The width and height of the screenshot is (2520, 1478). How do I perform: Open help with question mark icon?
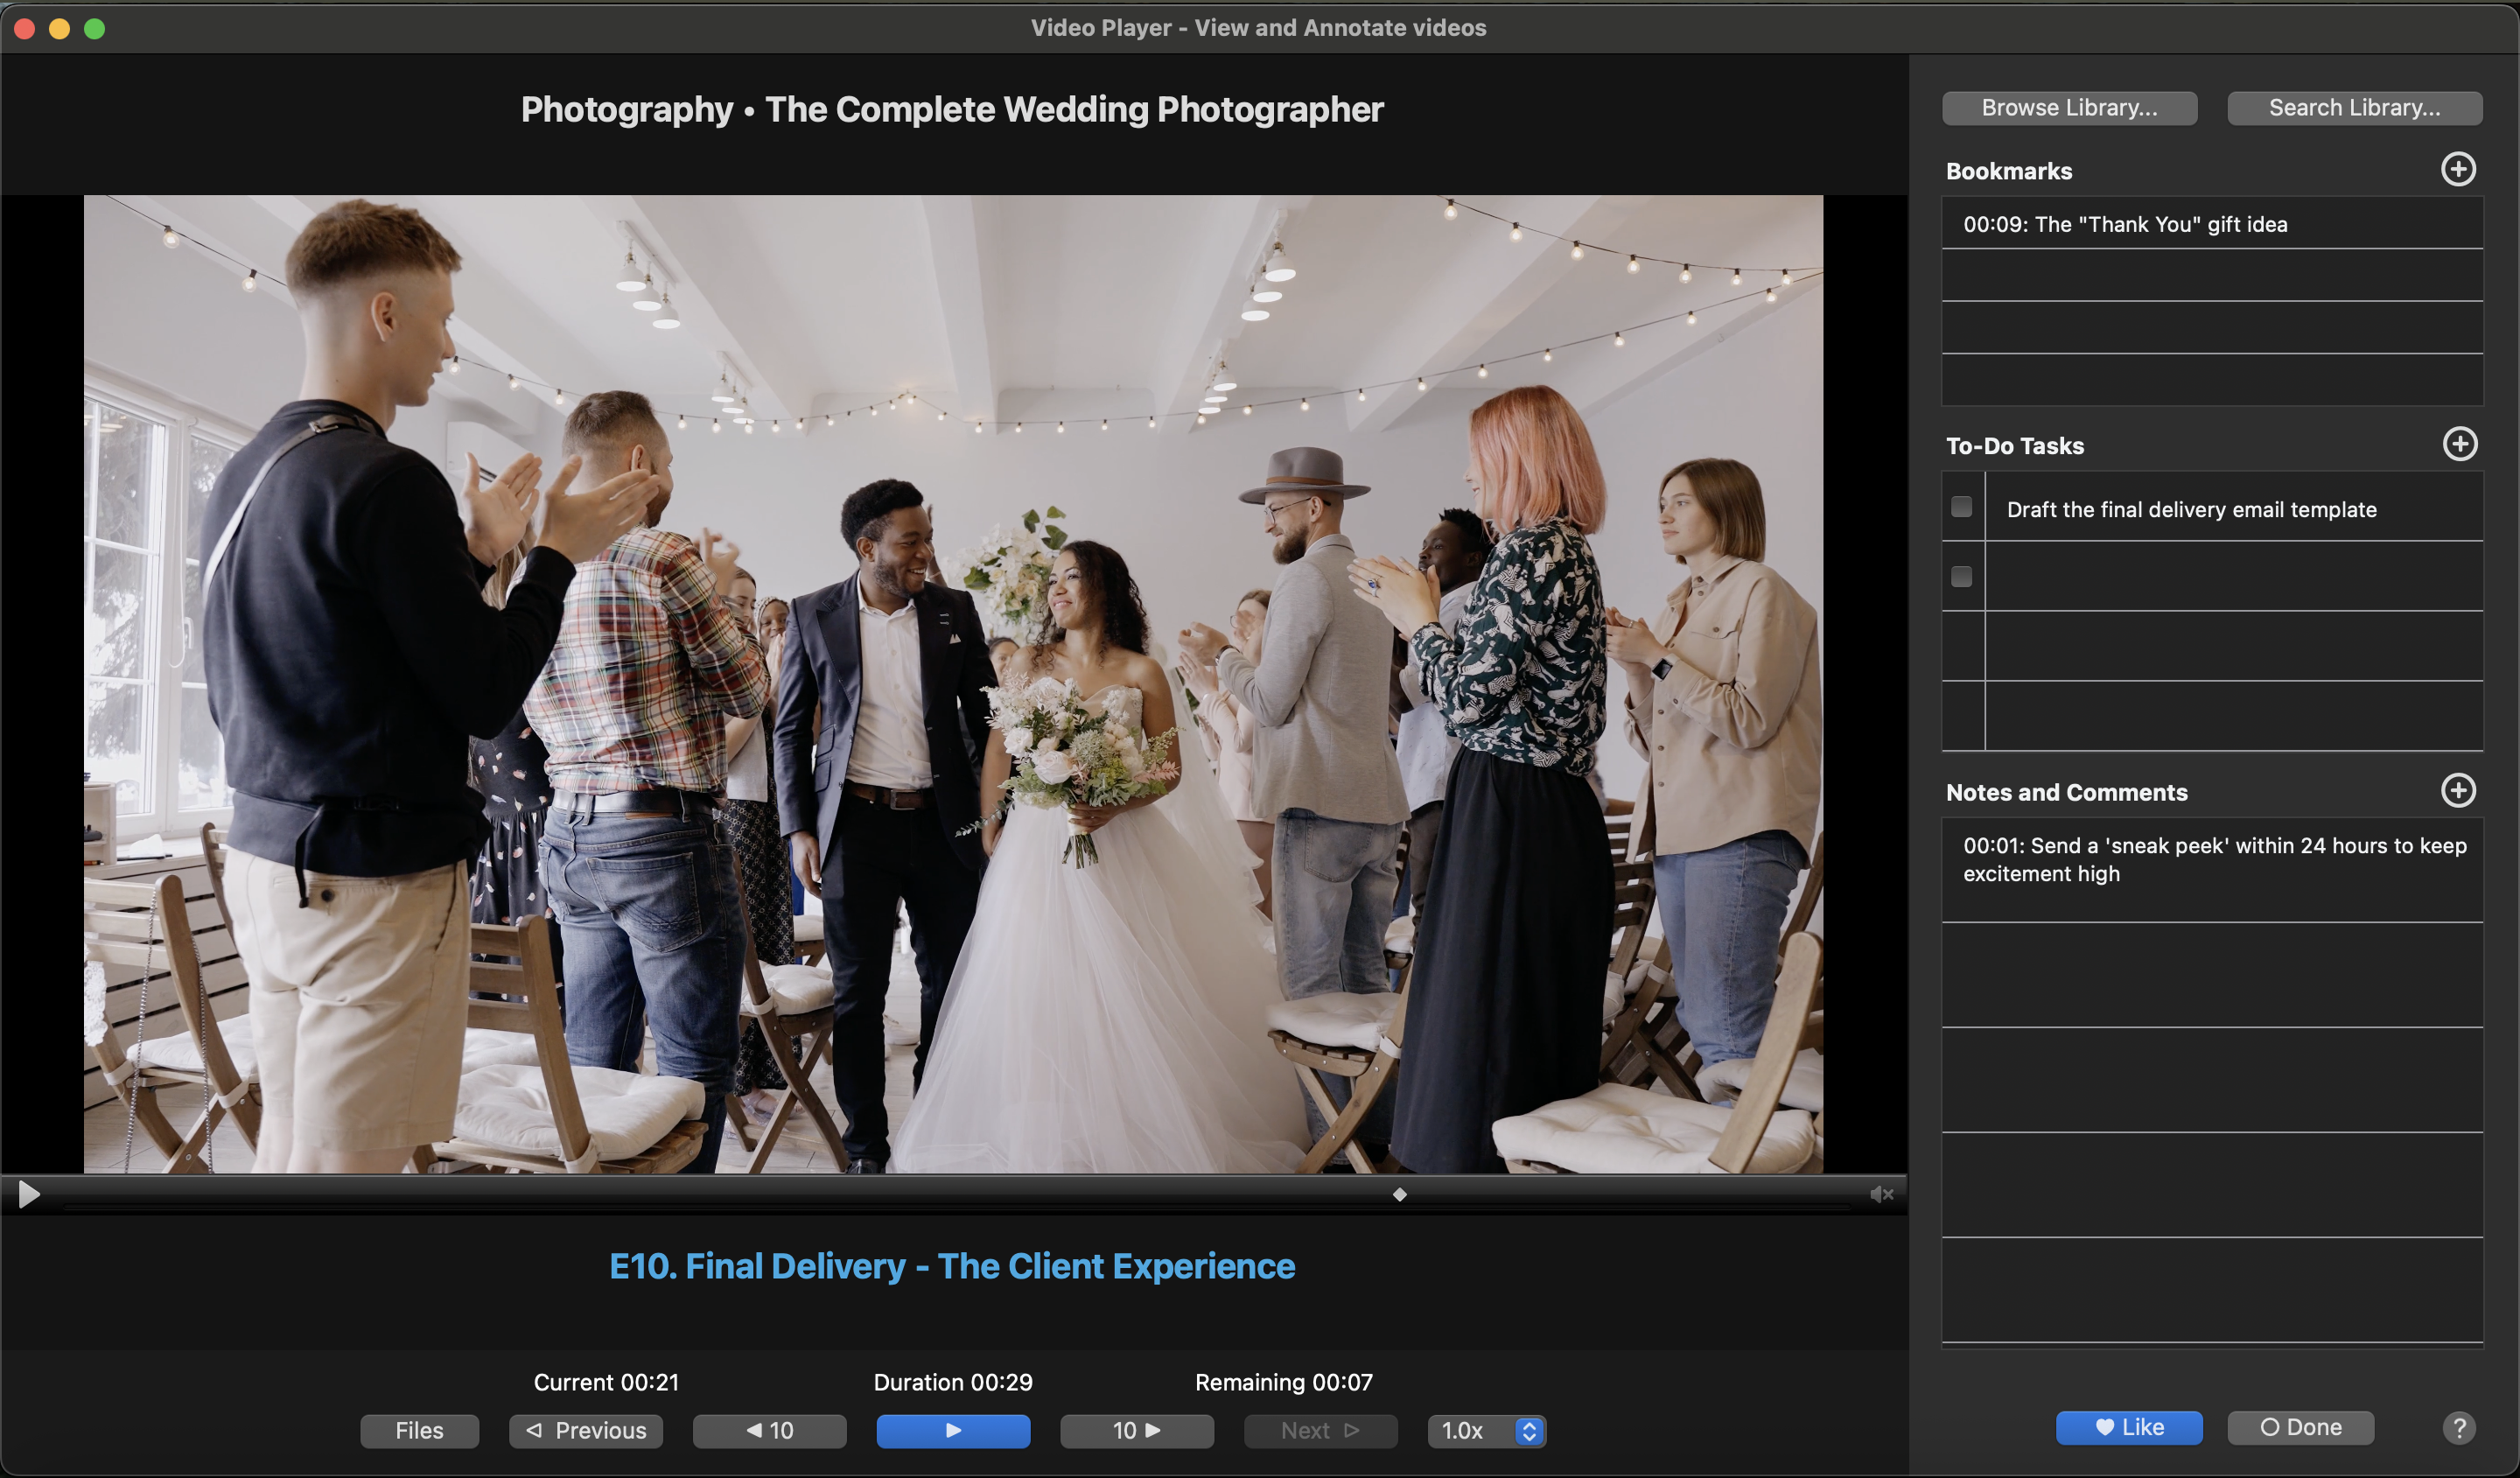[x=2459, y=1427]
